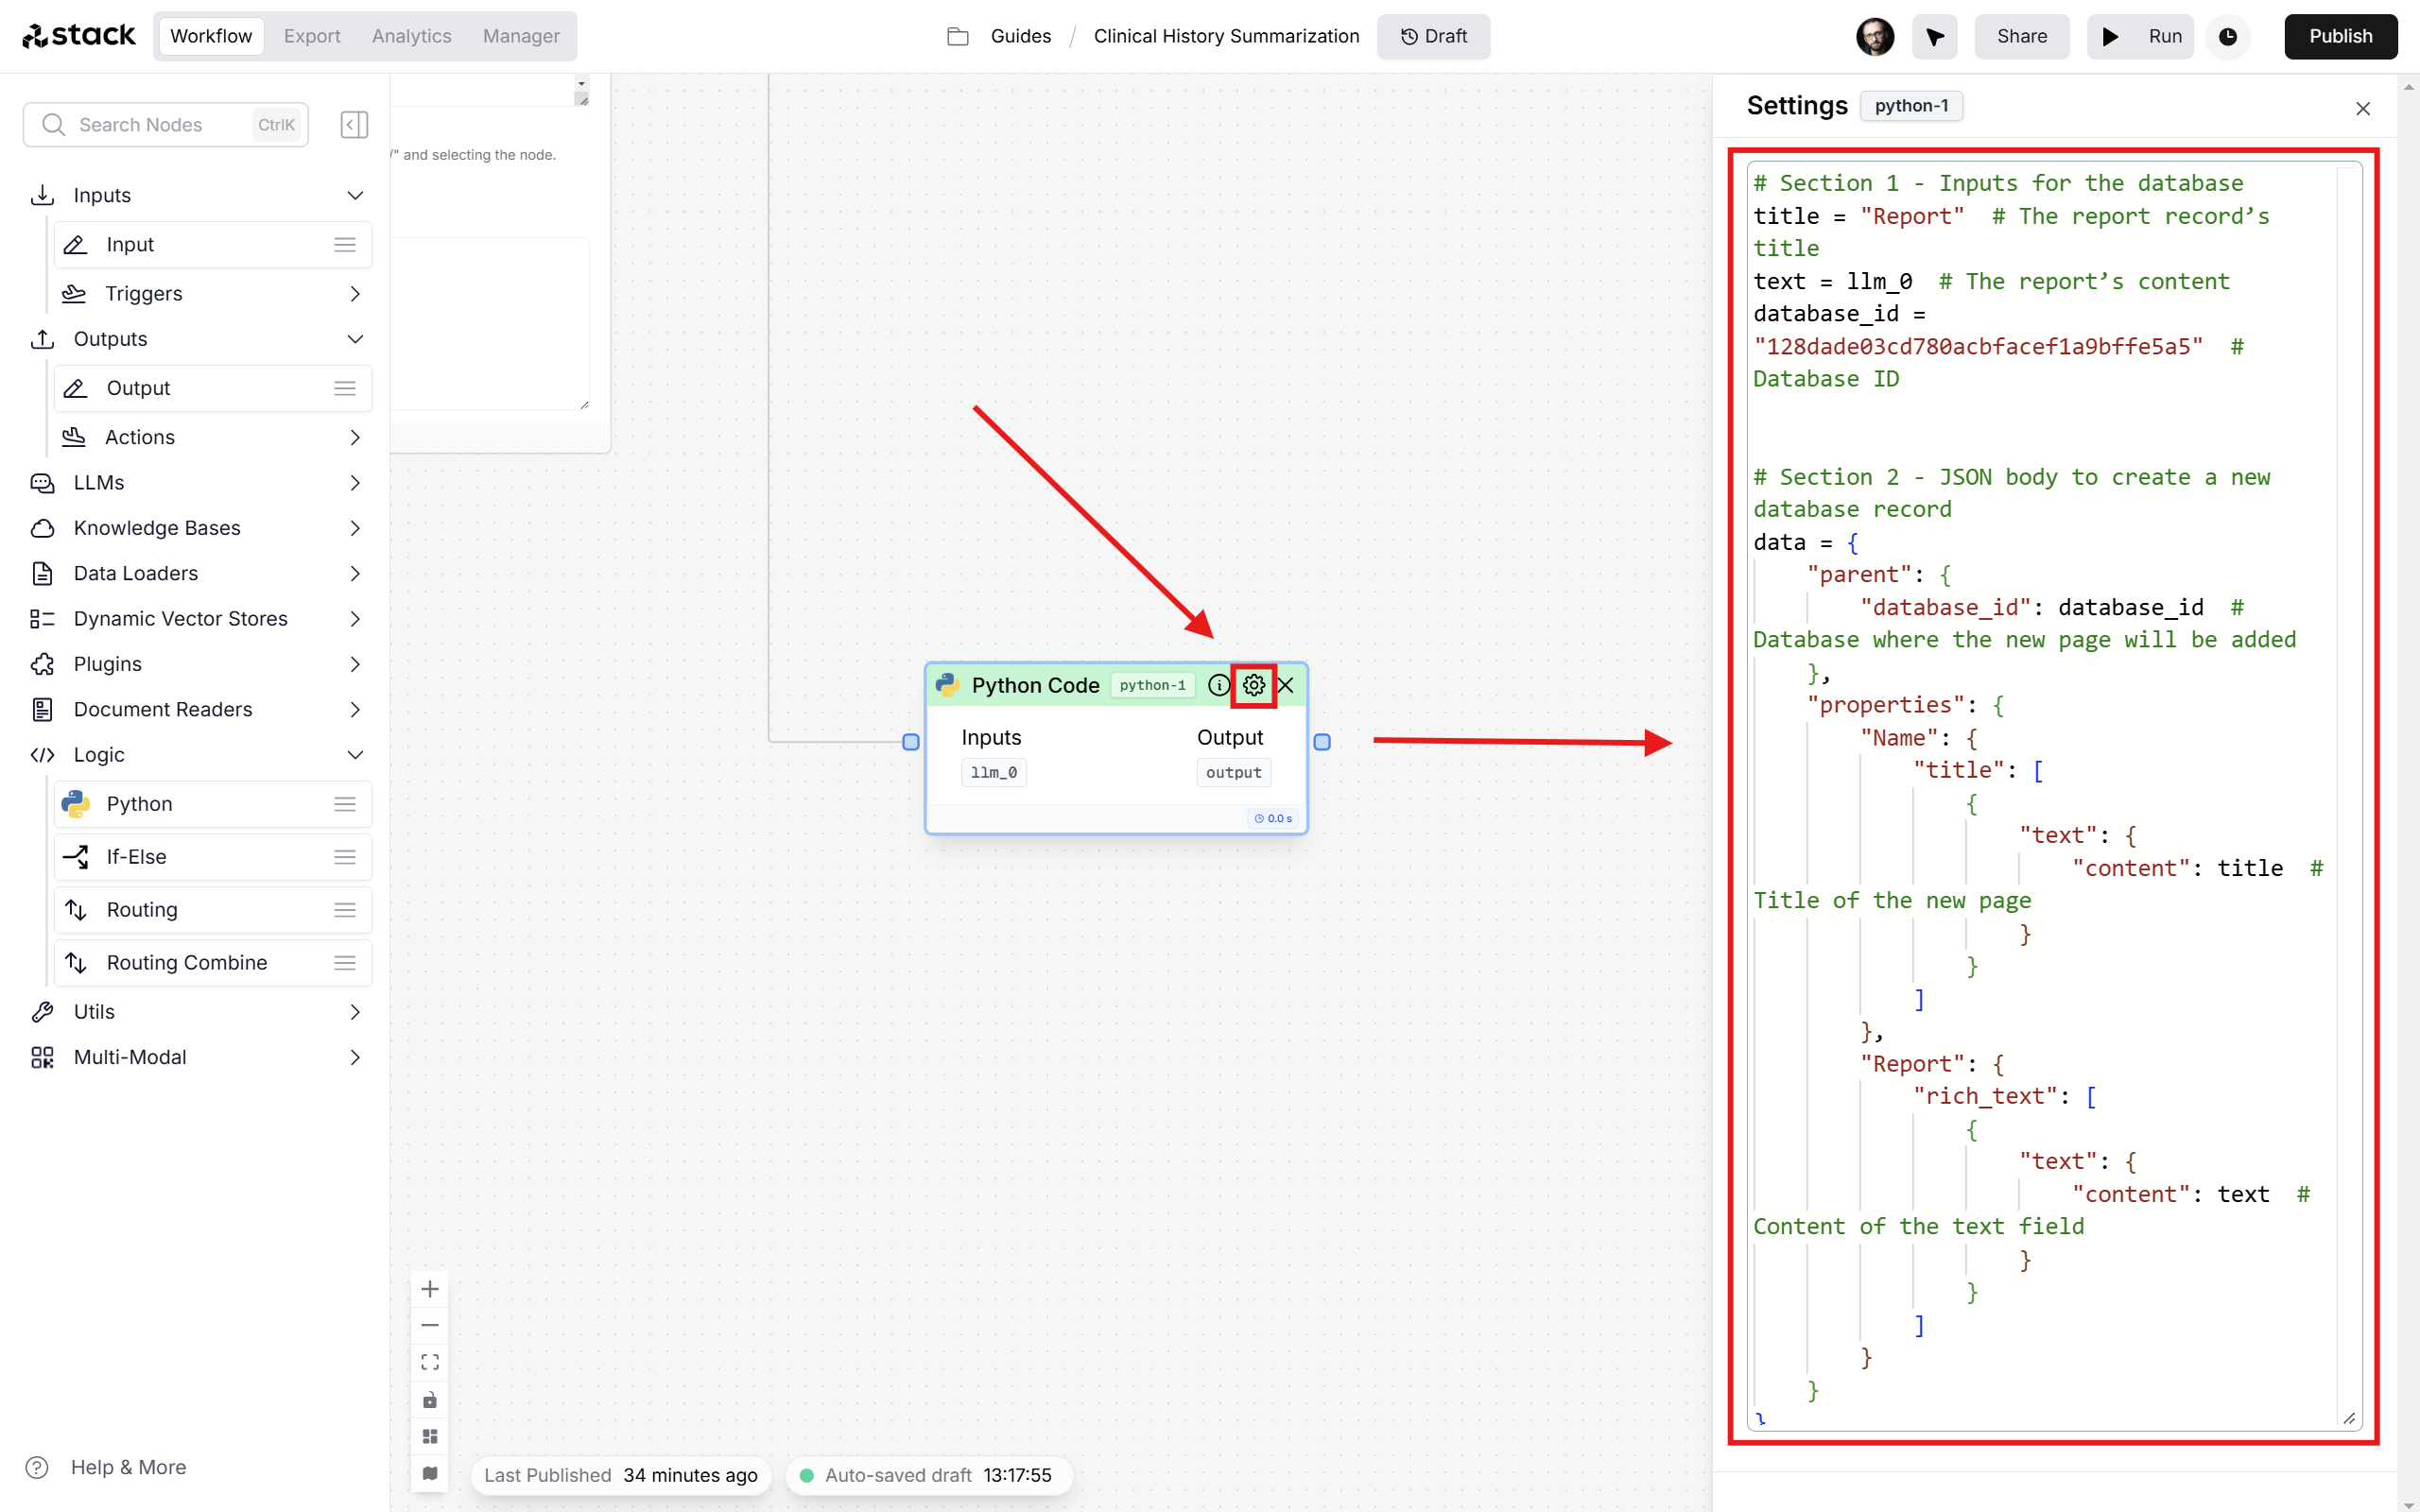This screenshot has height=1512, width=2420.
Task: Toggle the sidebar collapse button
Action: (x=354, y=124)
